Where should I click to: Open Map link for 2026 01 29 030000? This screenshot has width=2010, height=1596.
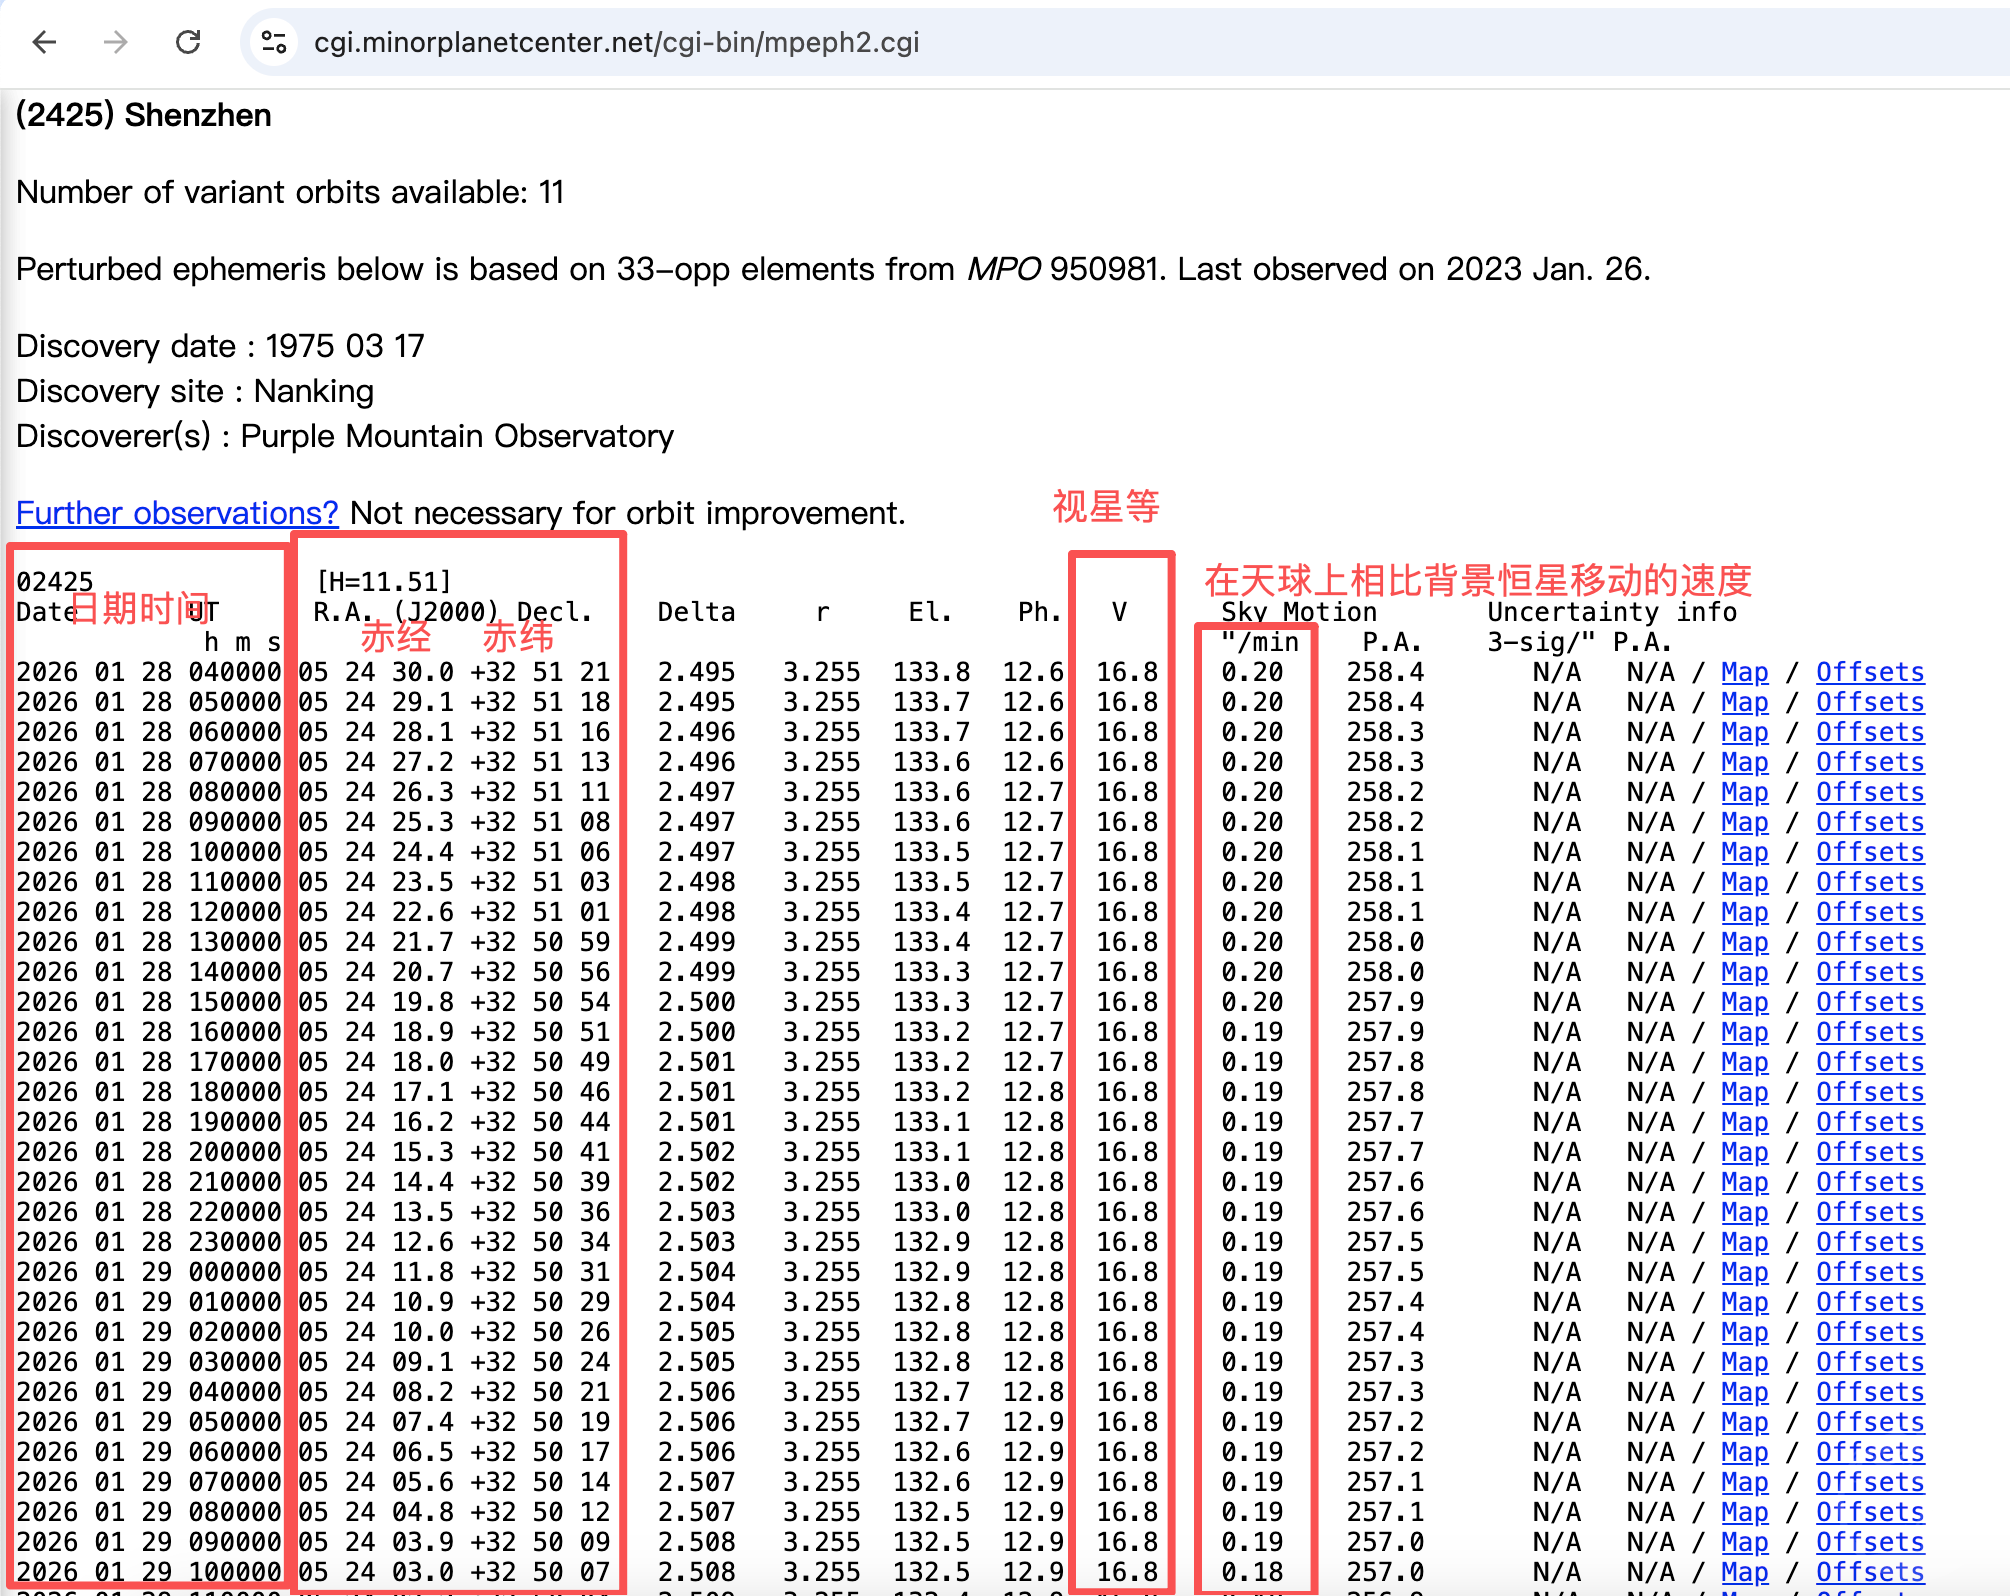1744,1362
